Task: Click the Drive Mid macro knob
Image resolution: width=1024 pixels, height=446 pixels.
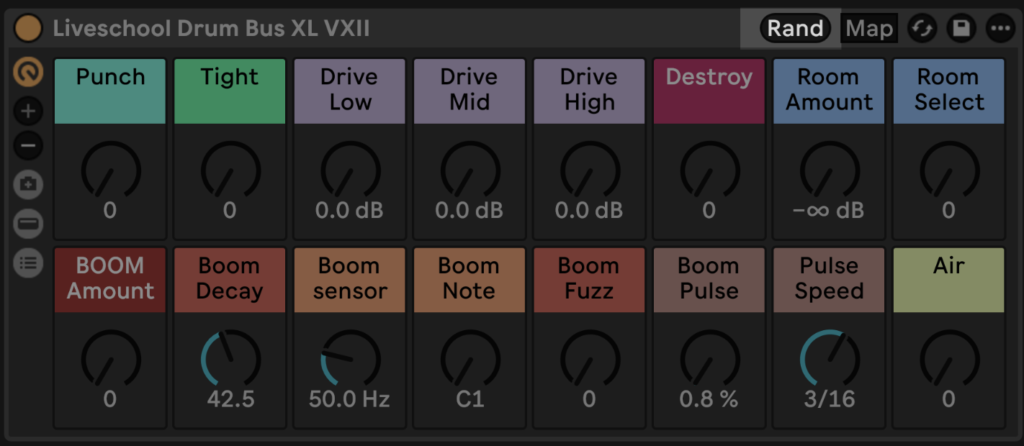Action: pos(470,170)
